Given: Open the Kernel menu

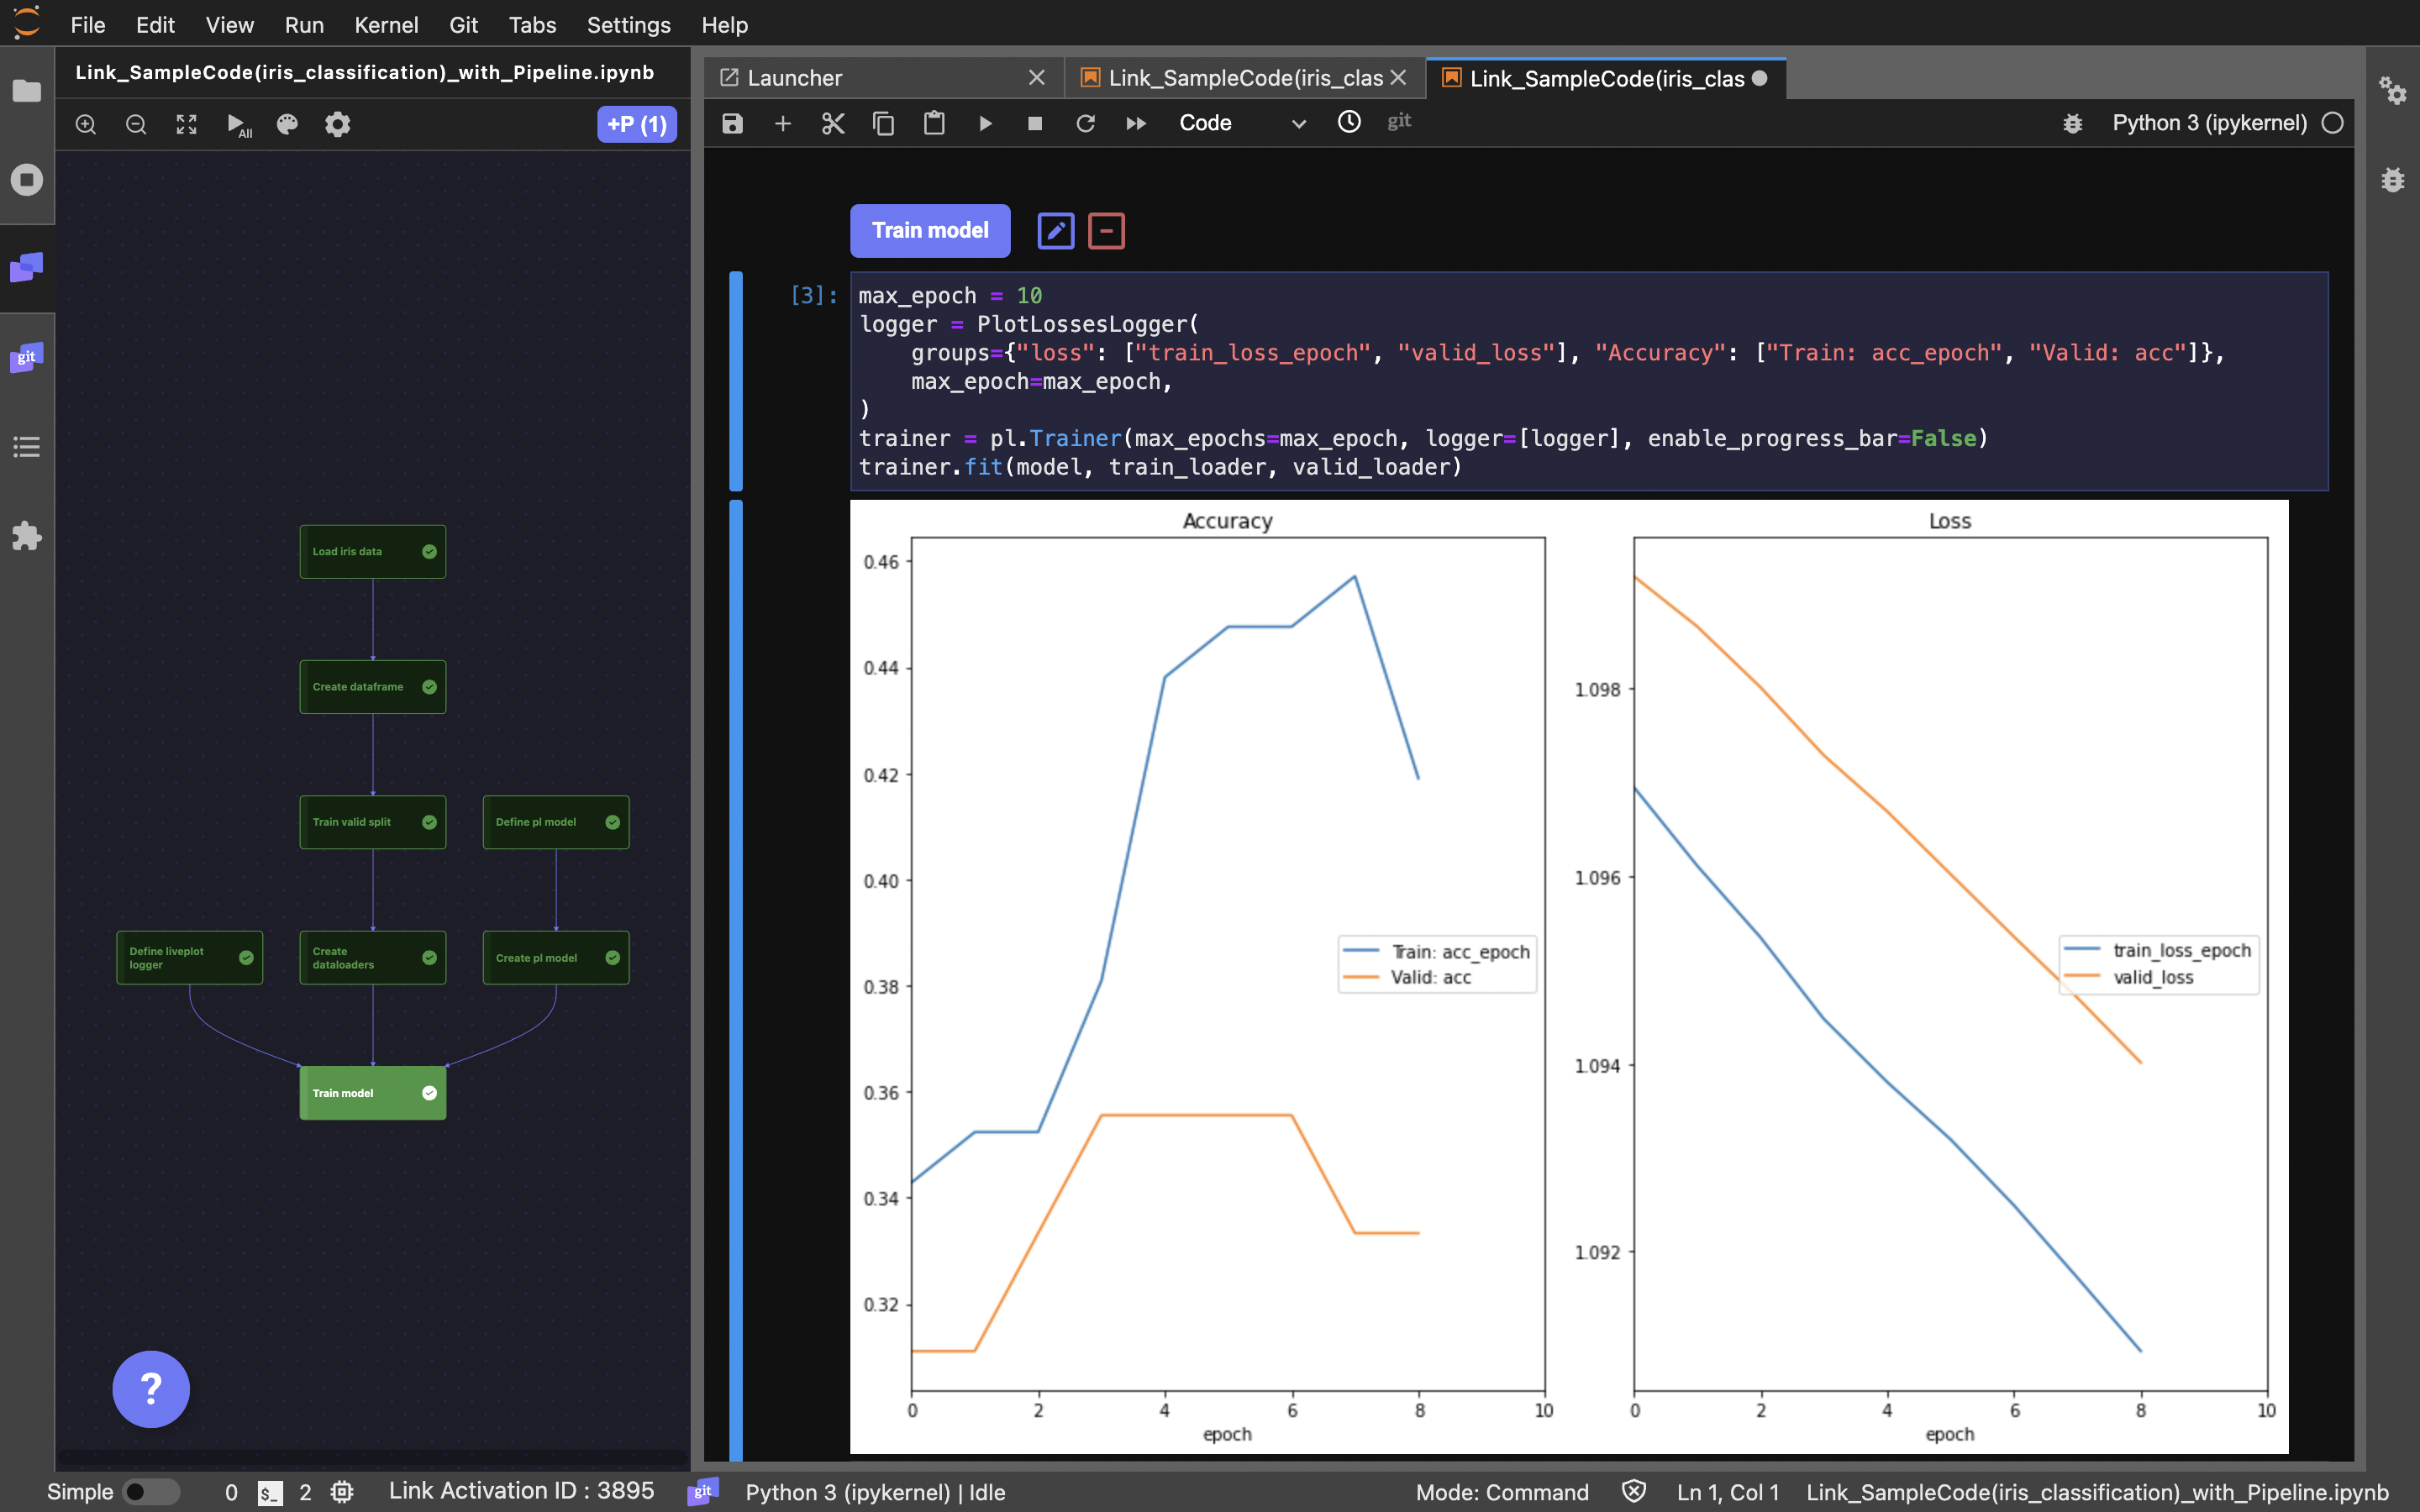Looking at the screenshot, I should click(x=386, y=25).
